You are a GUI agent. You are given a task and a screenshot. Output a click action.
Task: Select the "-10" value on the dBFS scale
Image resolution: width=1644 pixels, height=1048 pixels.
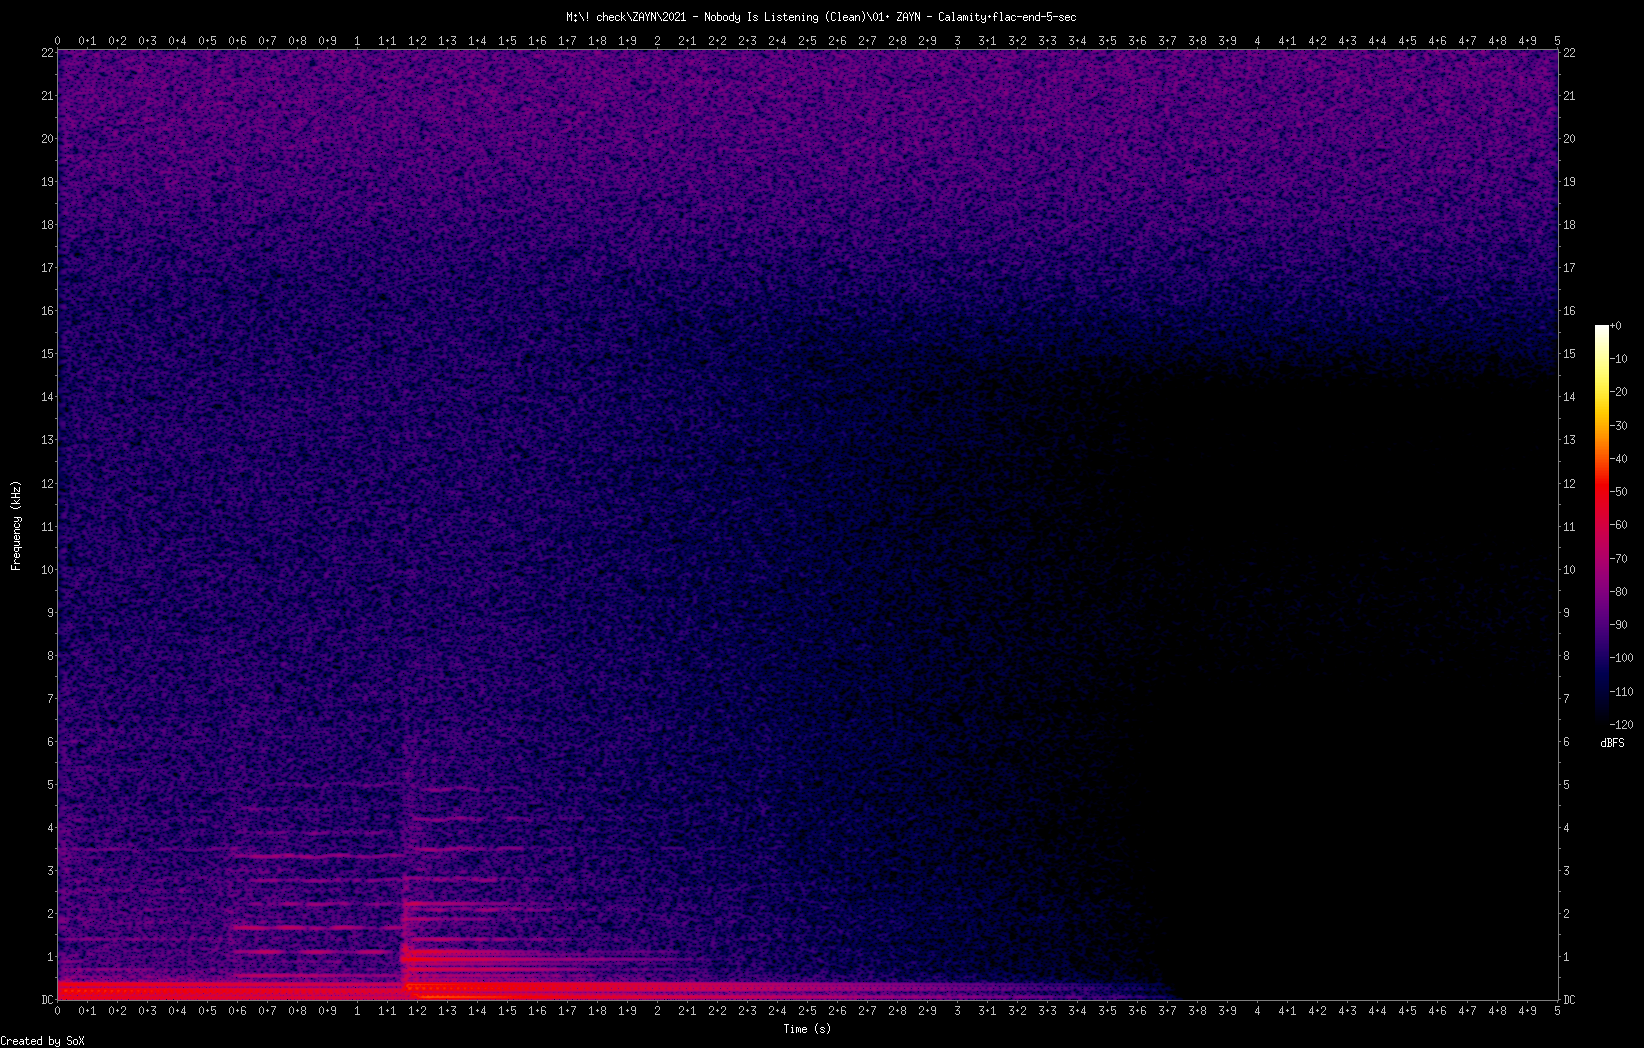(1620, 359)
